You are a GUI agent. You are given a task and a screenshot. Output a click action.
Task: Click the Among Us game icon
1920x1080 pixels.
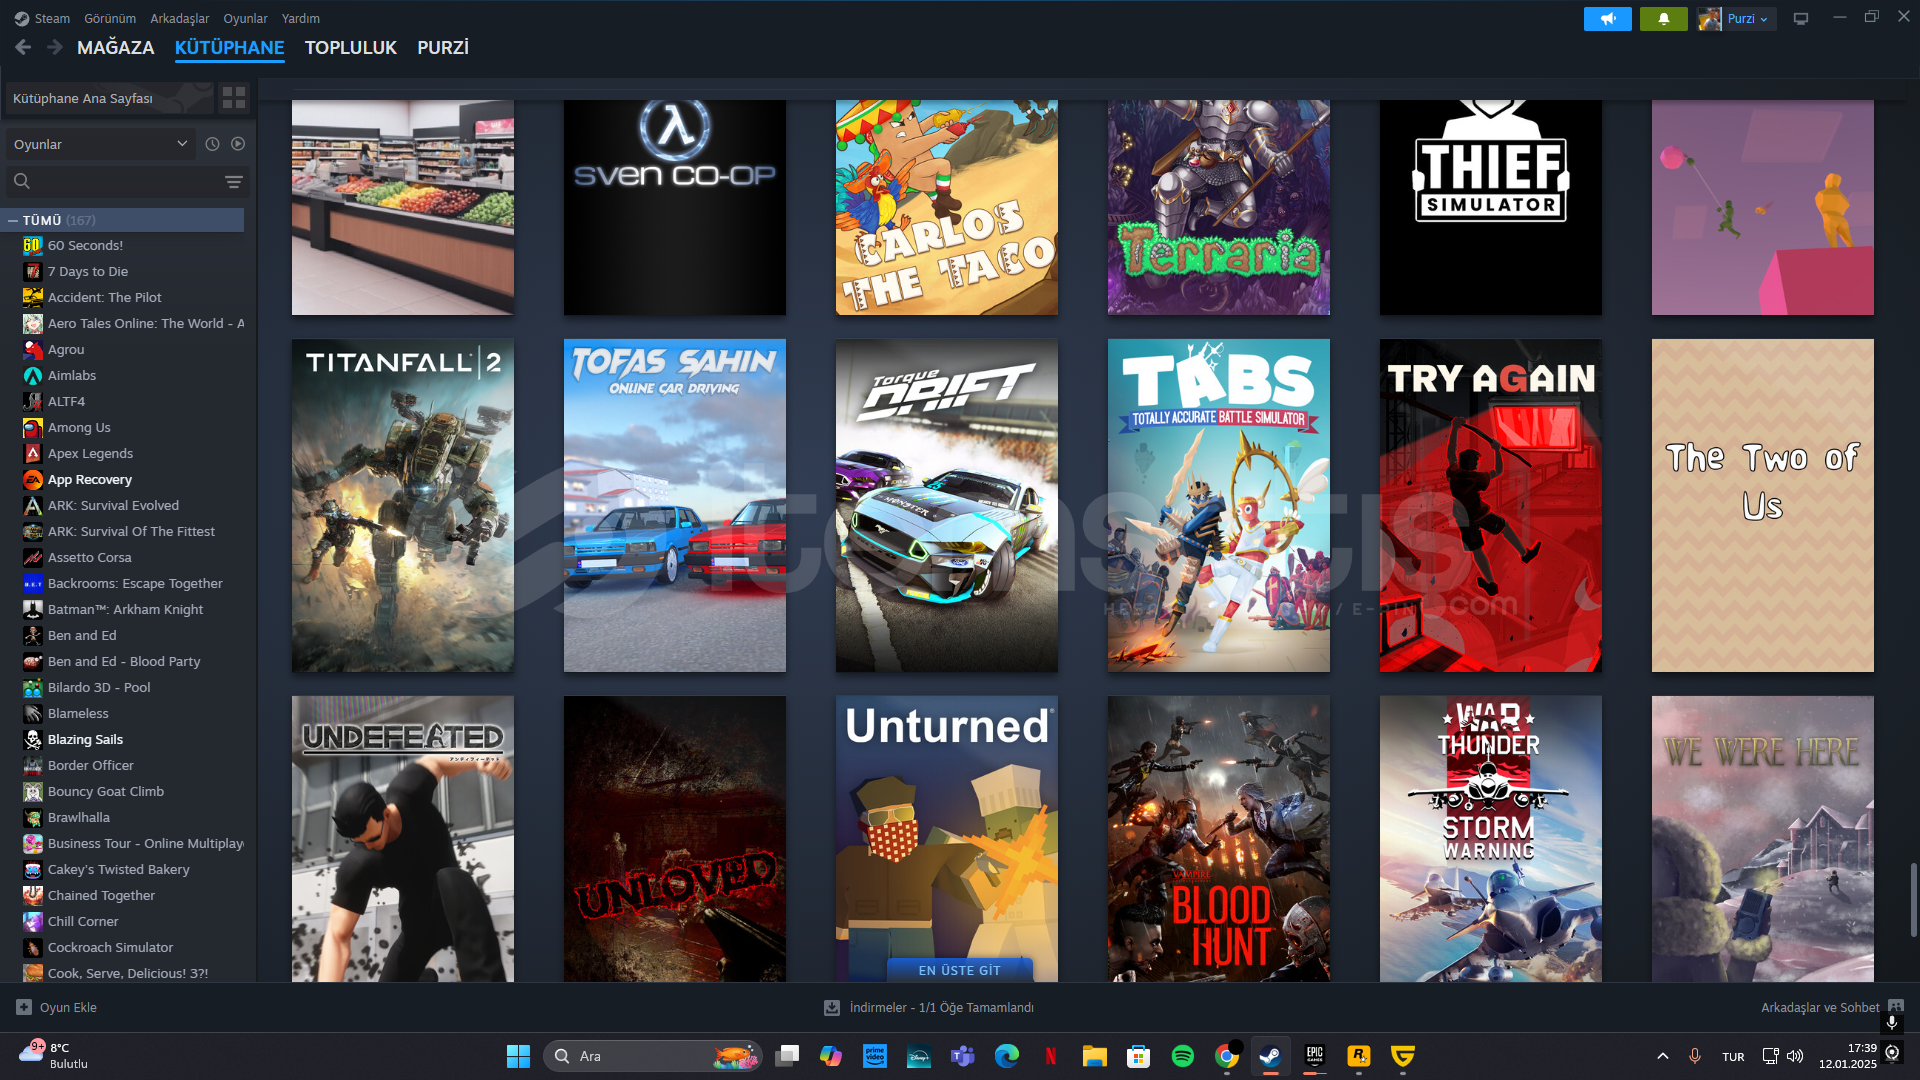click(x=33, y=427)
